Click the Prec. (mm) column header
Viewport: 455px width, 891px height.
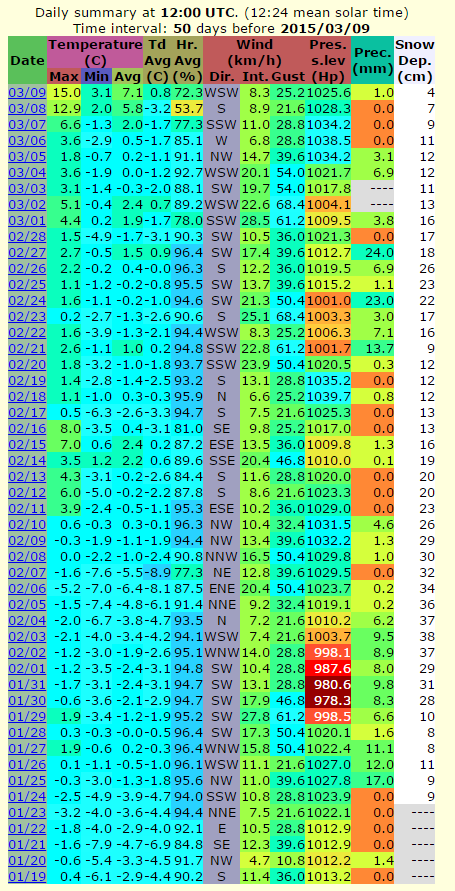[x=372, y=60]
